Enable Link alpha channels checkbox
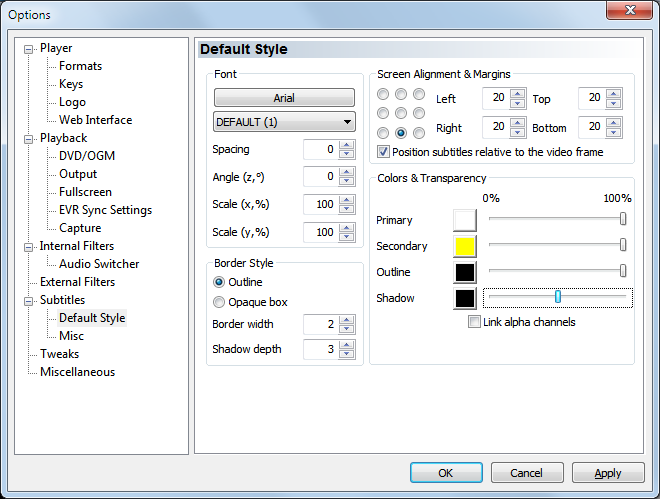Screen dimensions: 660x499 (475, 322)
